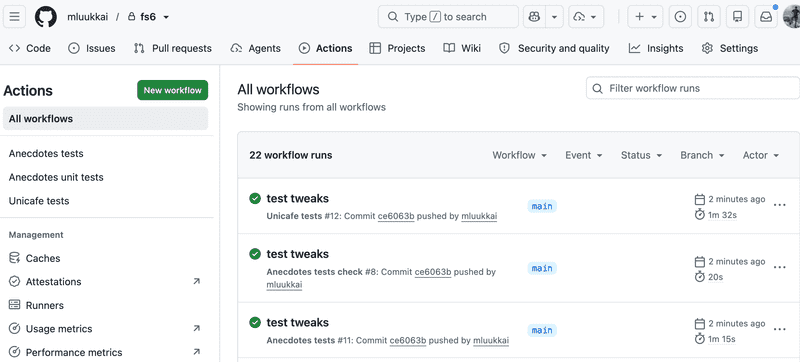Click the main branch label on Anecdotes tests #11 row

click(x=542, y=330)
